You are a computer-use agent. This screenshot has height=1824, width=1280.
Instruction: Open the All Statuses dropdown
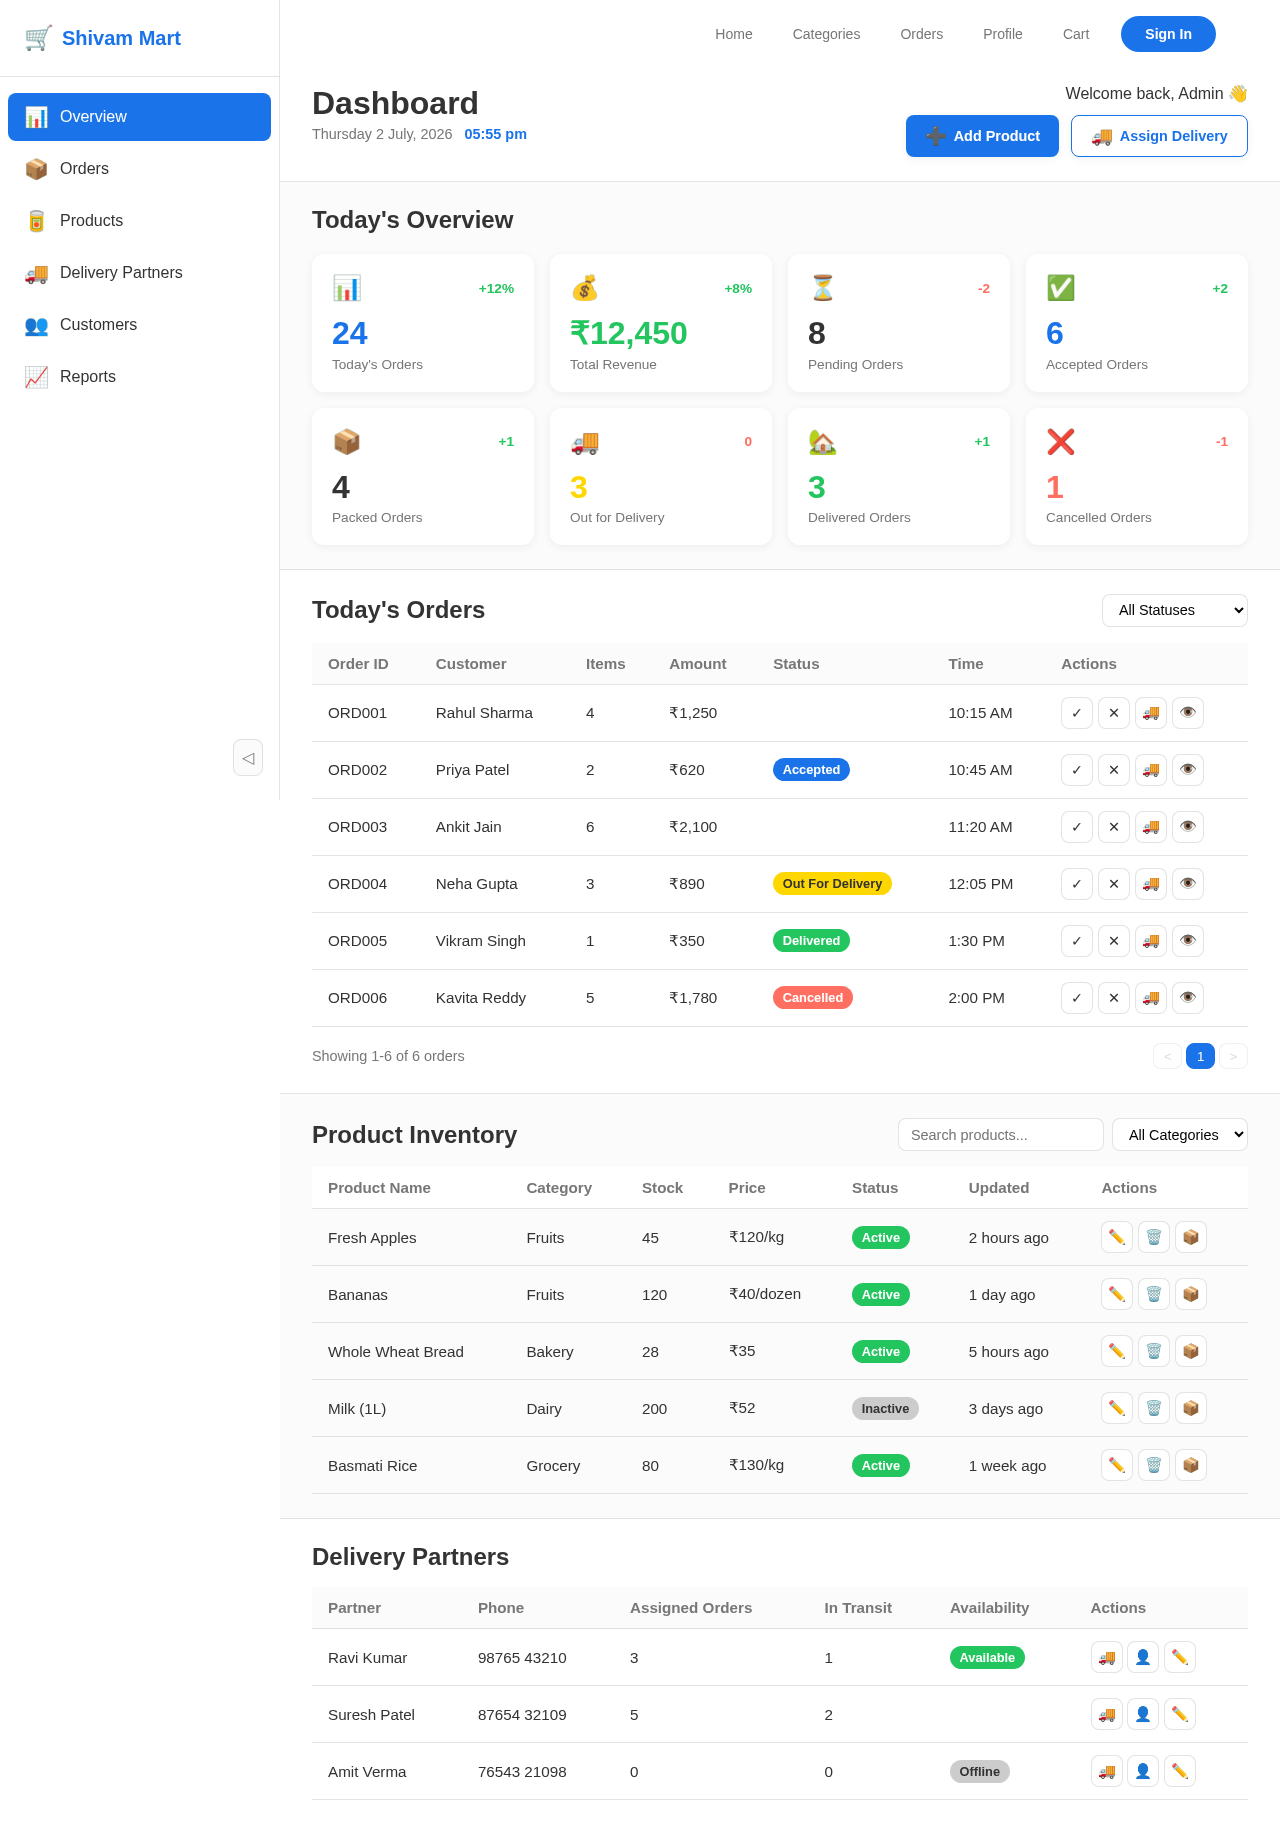1175,610
